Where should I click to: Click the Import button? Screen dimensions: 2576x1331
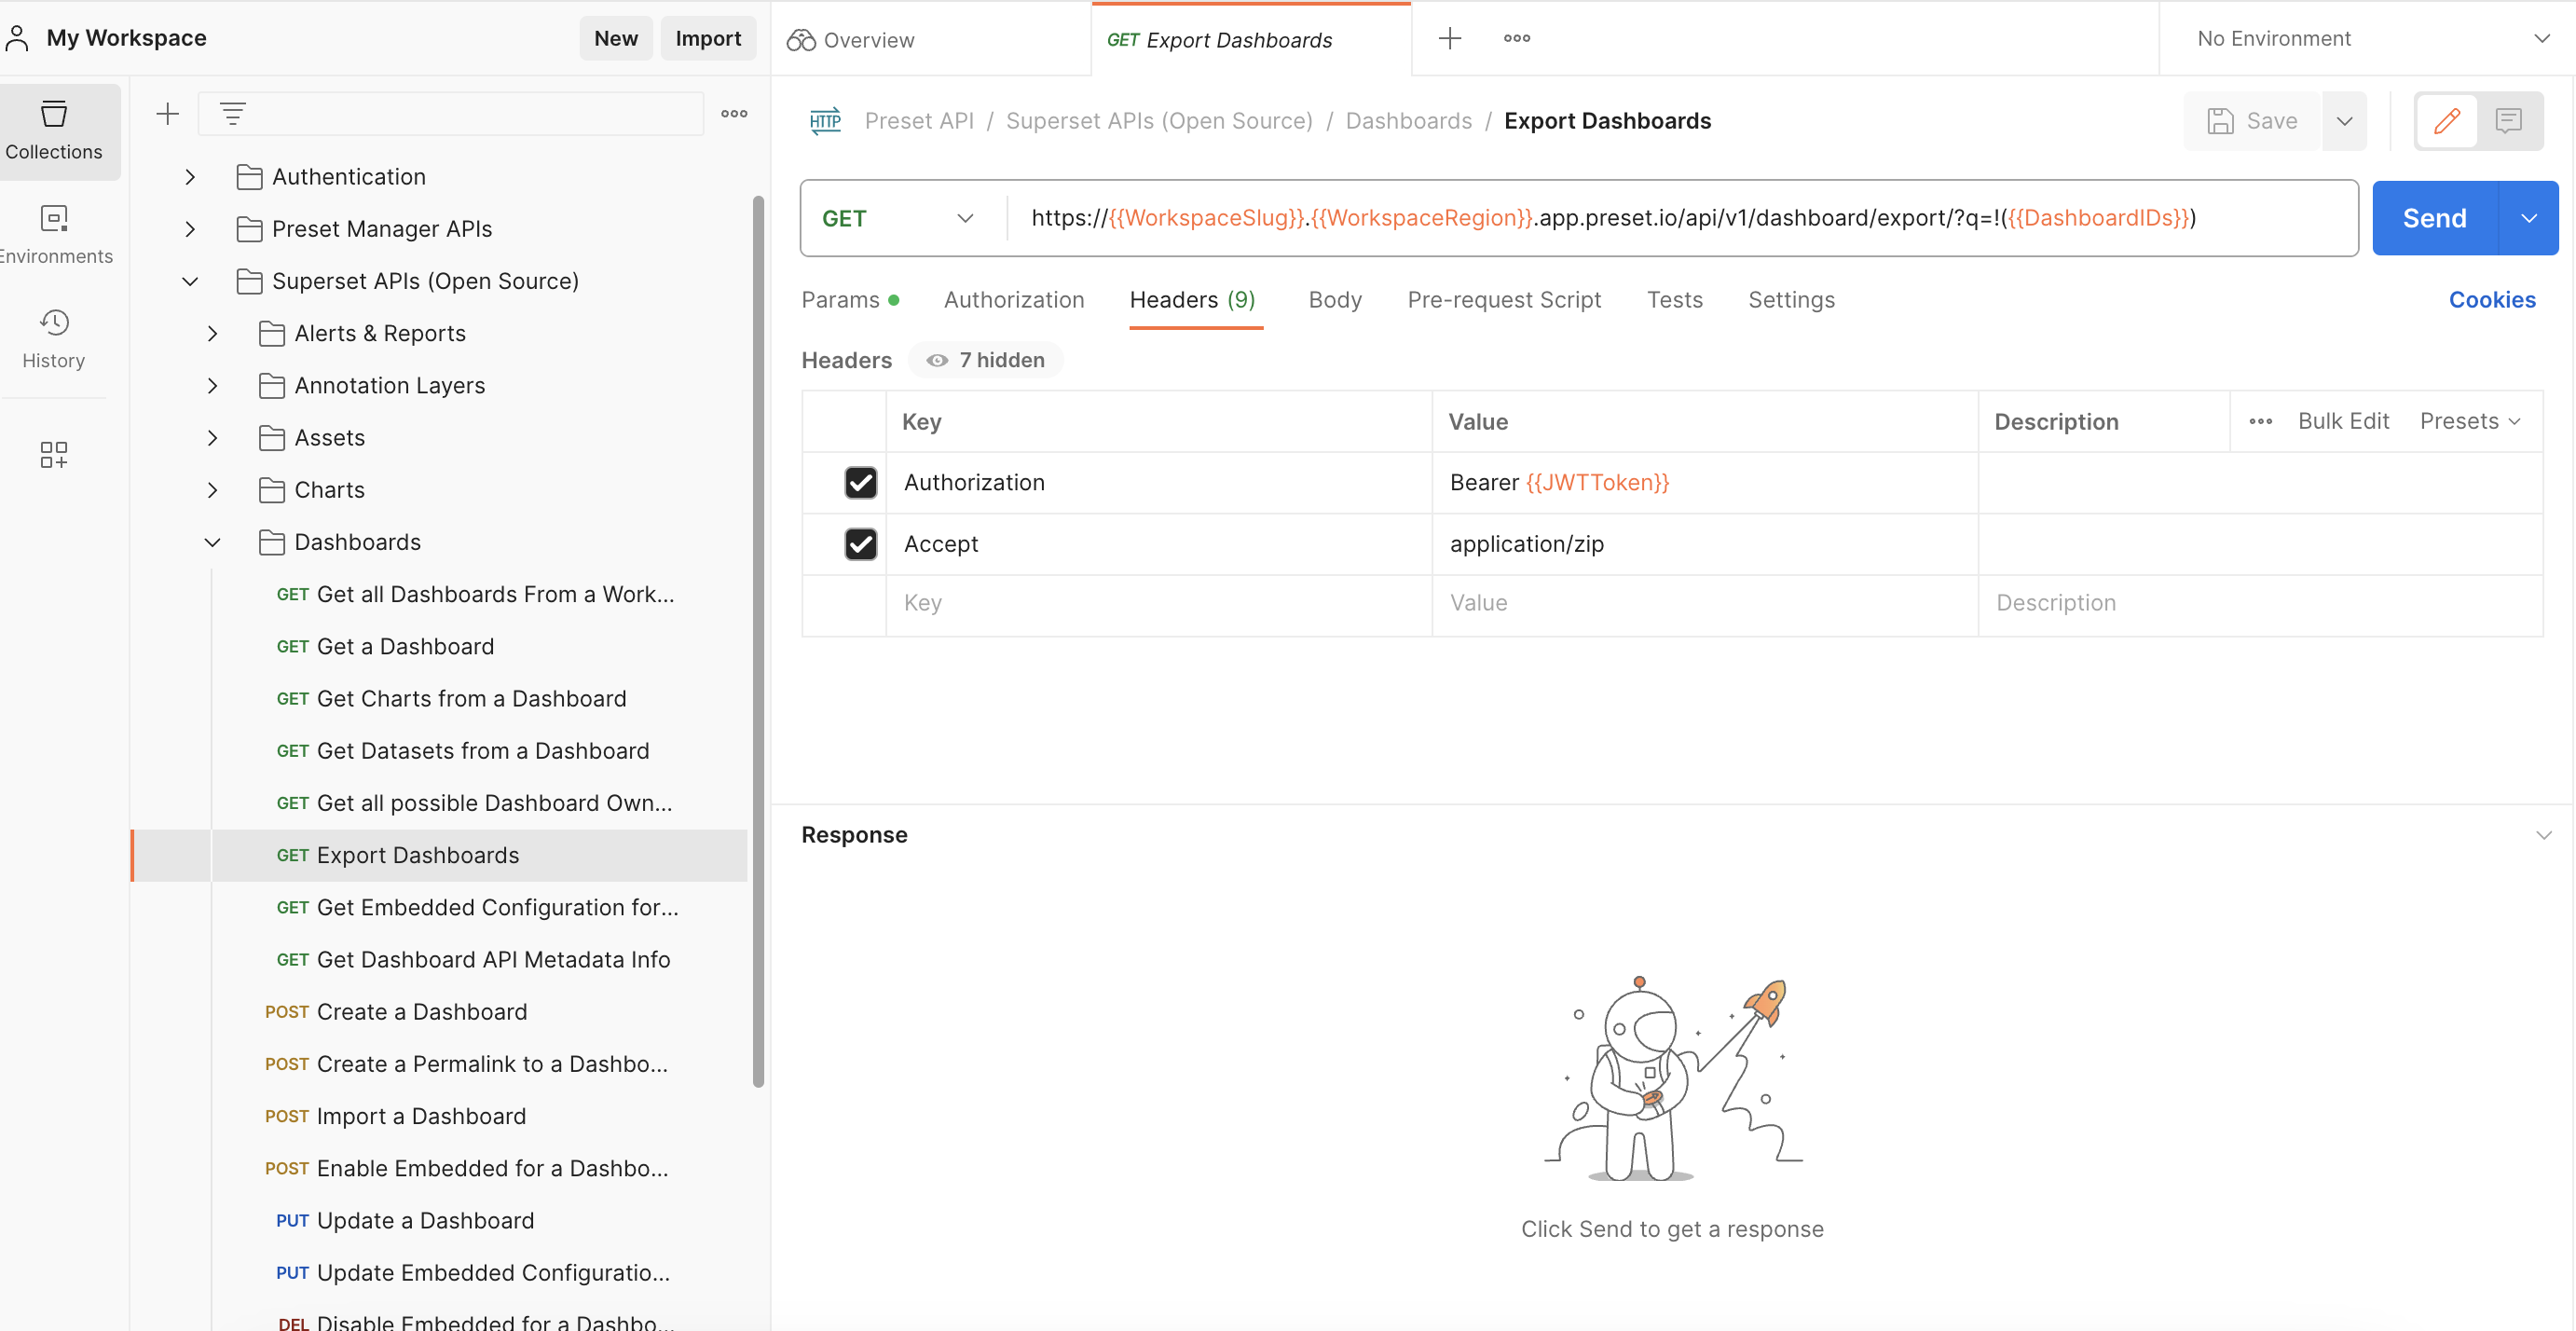point(708,38)
